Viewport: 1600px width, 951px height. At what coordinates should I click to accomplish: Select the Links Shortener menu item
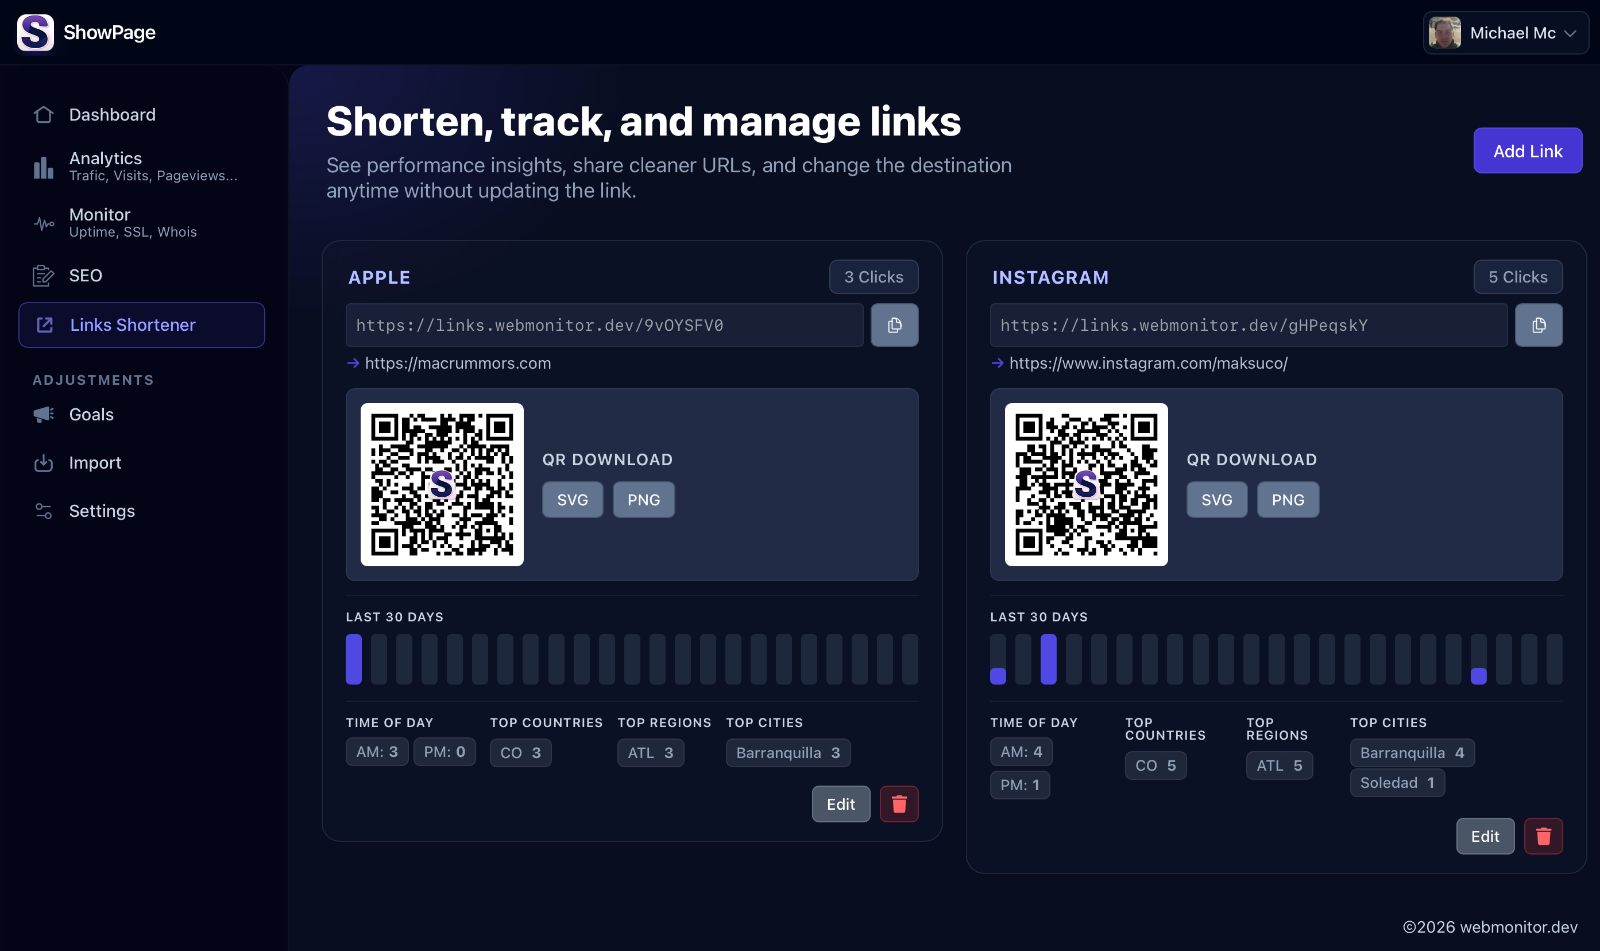(x=131, y=324)
